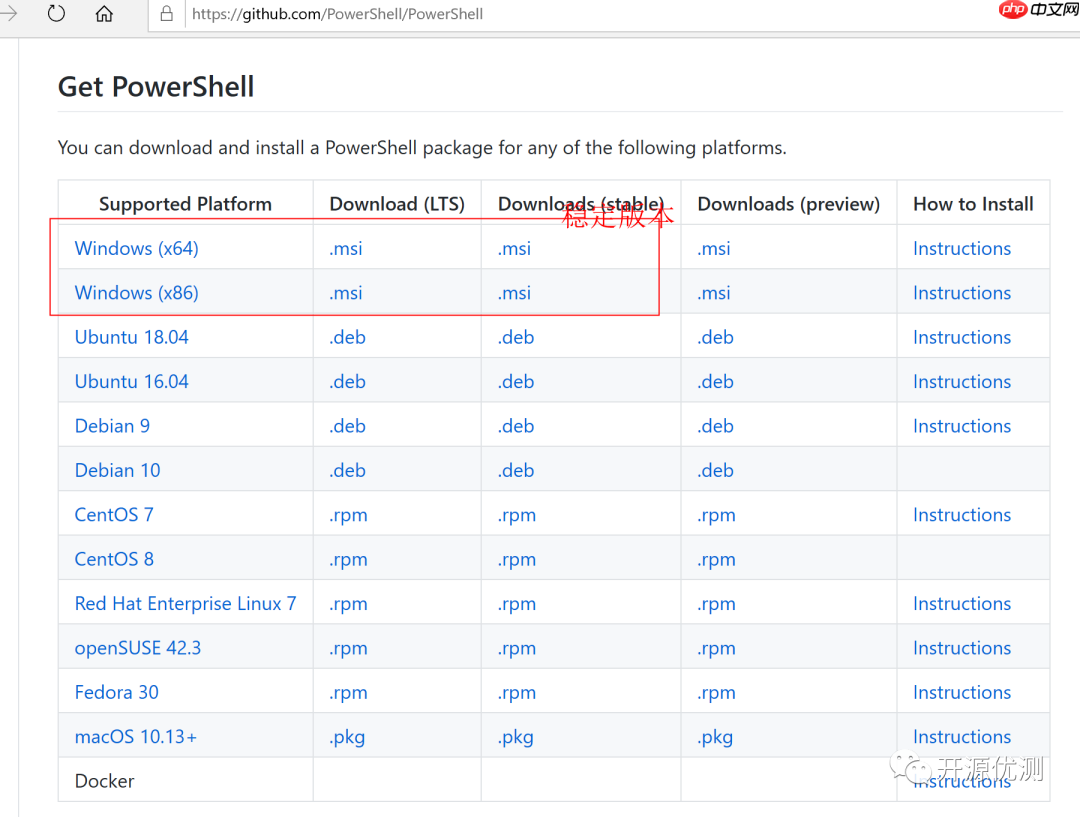
Task: Open the Red Hat Enterprise Linux 7 link
Action: tap(185, 604)
